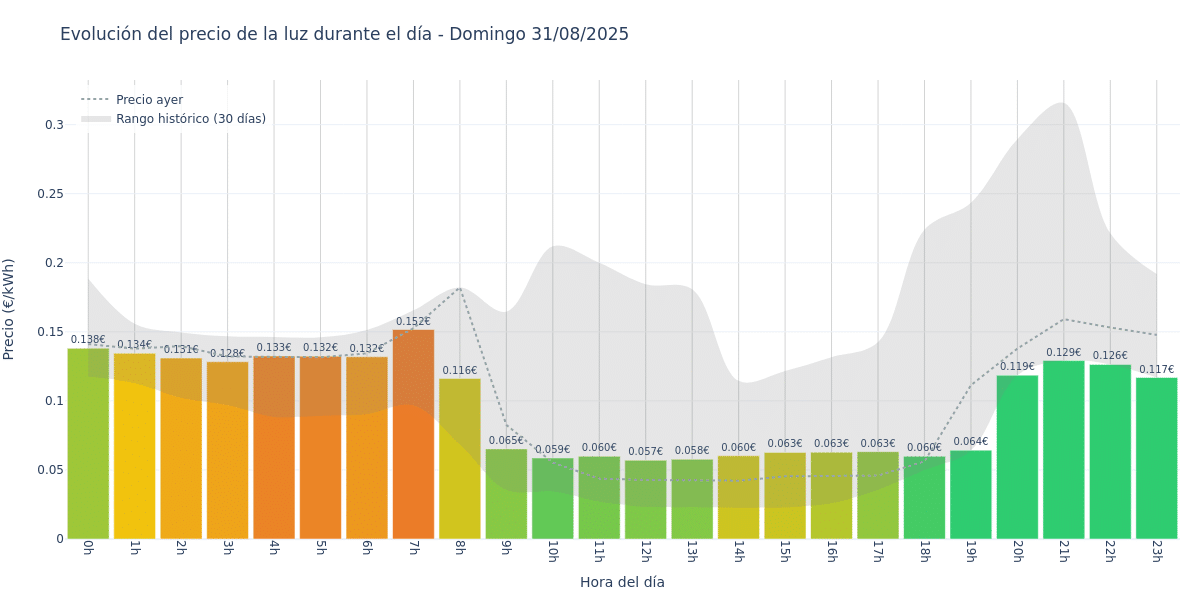
Task: Click the 22h bar labeled 0.126€
Action: coord(1110,452)
